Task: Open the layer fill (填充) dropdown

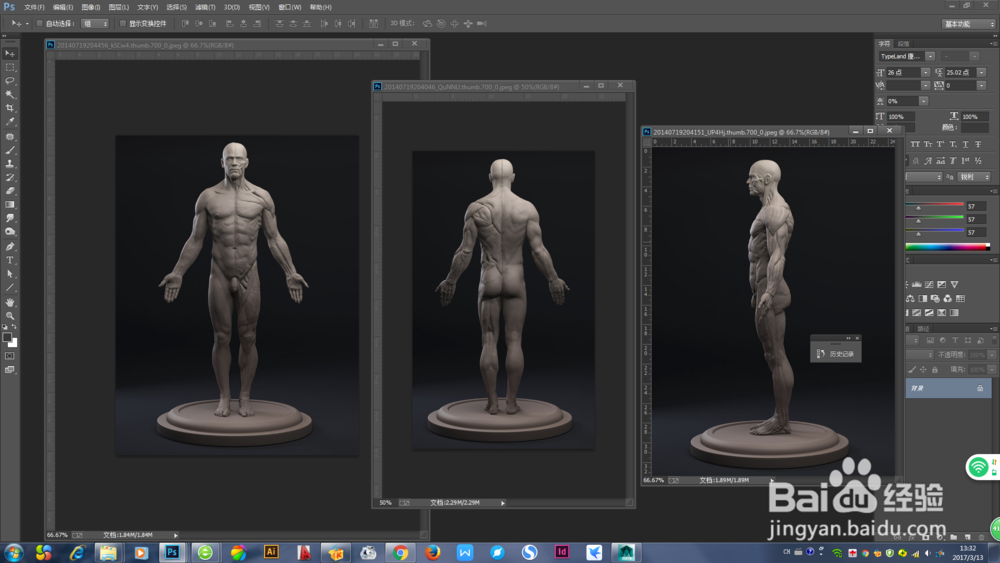Action: pos(992,370)
